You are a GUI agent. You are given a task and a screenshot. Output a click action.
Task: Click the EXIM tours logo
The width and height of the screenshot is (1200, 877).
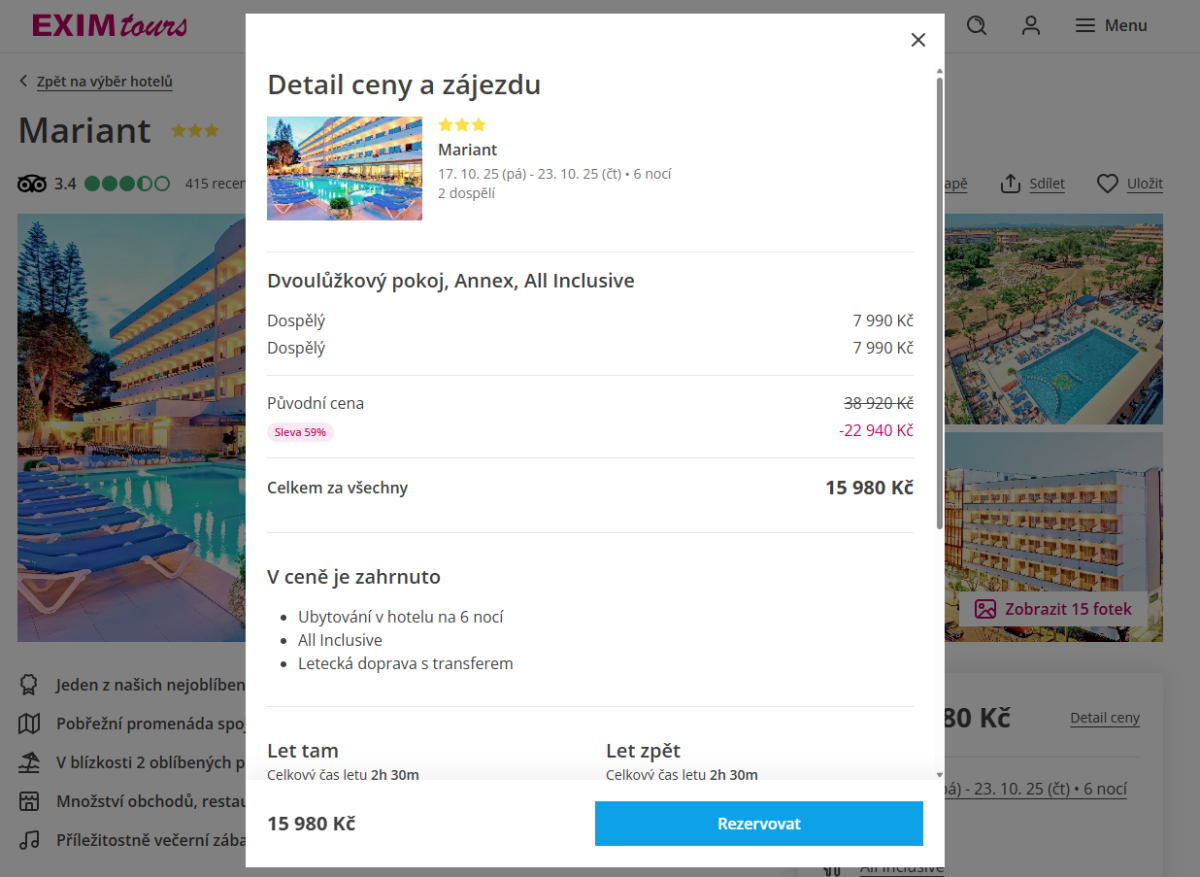[109, 26]
